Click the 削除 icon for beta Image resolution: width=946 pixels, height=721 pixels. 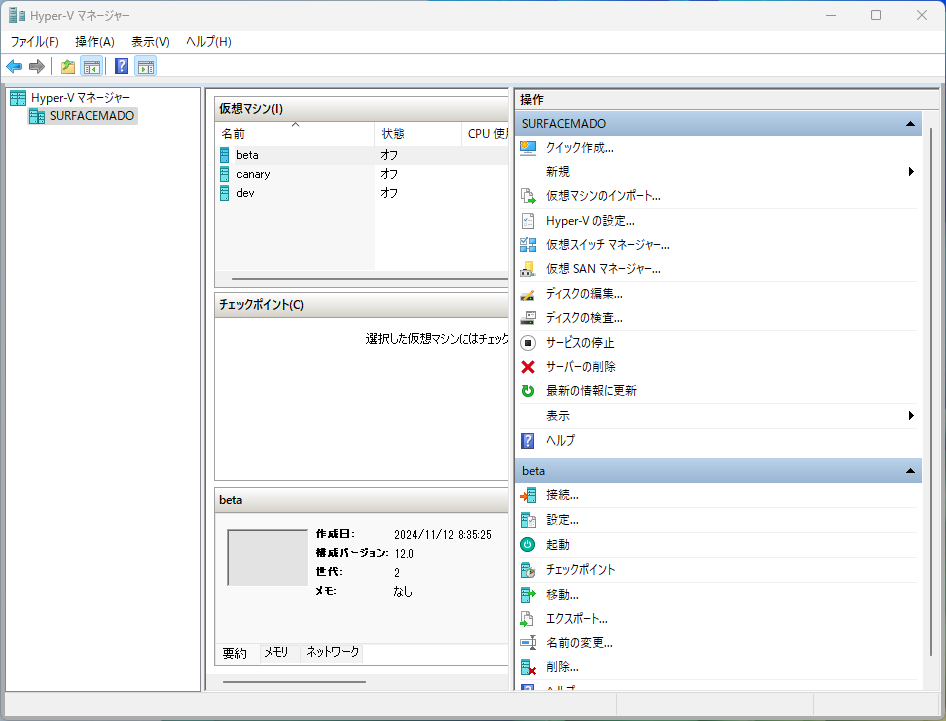(x=528, y=667)
